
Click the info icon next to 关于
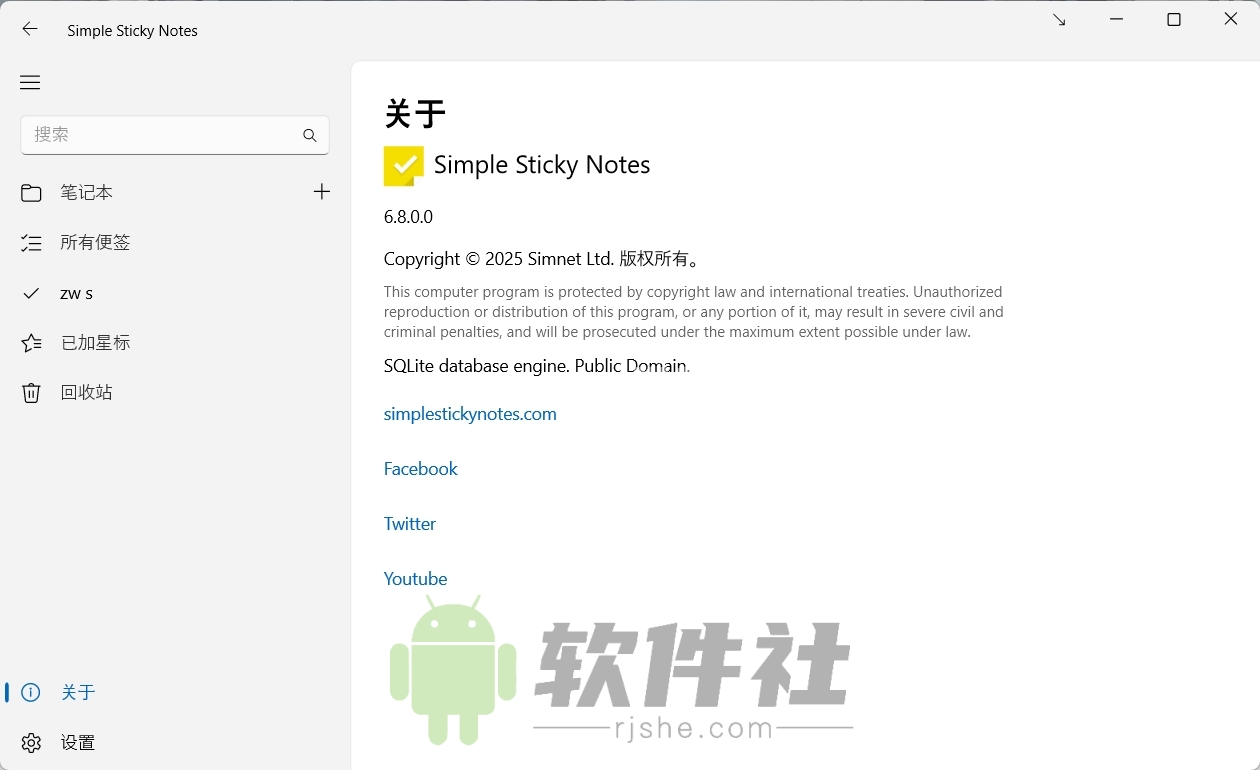point(30,692)
